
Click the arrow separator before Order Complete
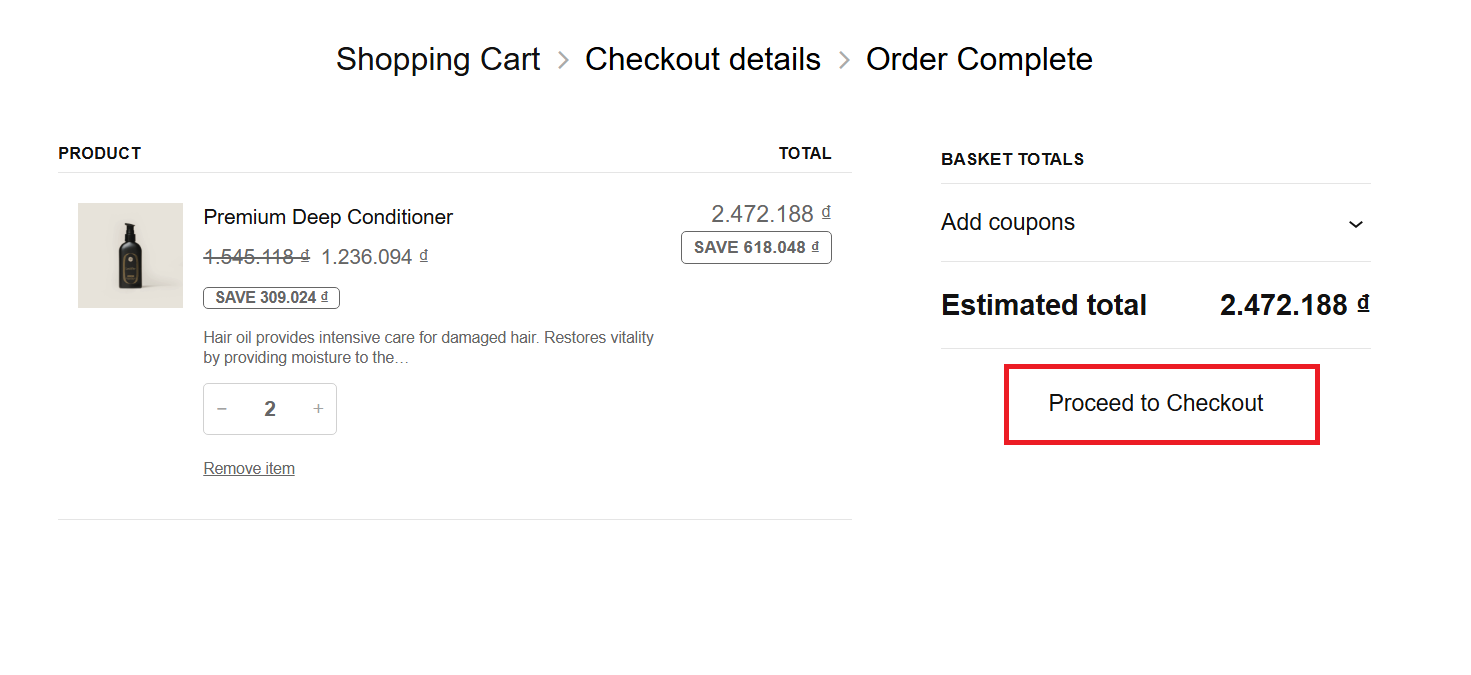[x=844, y=60]
